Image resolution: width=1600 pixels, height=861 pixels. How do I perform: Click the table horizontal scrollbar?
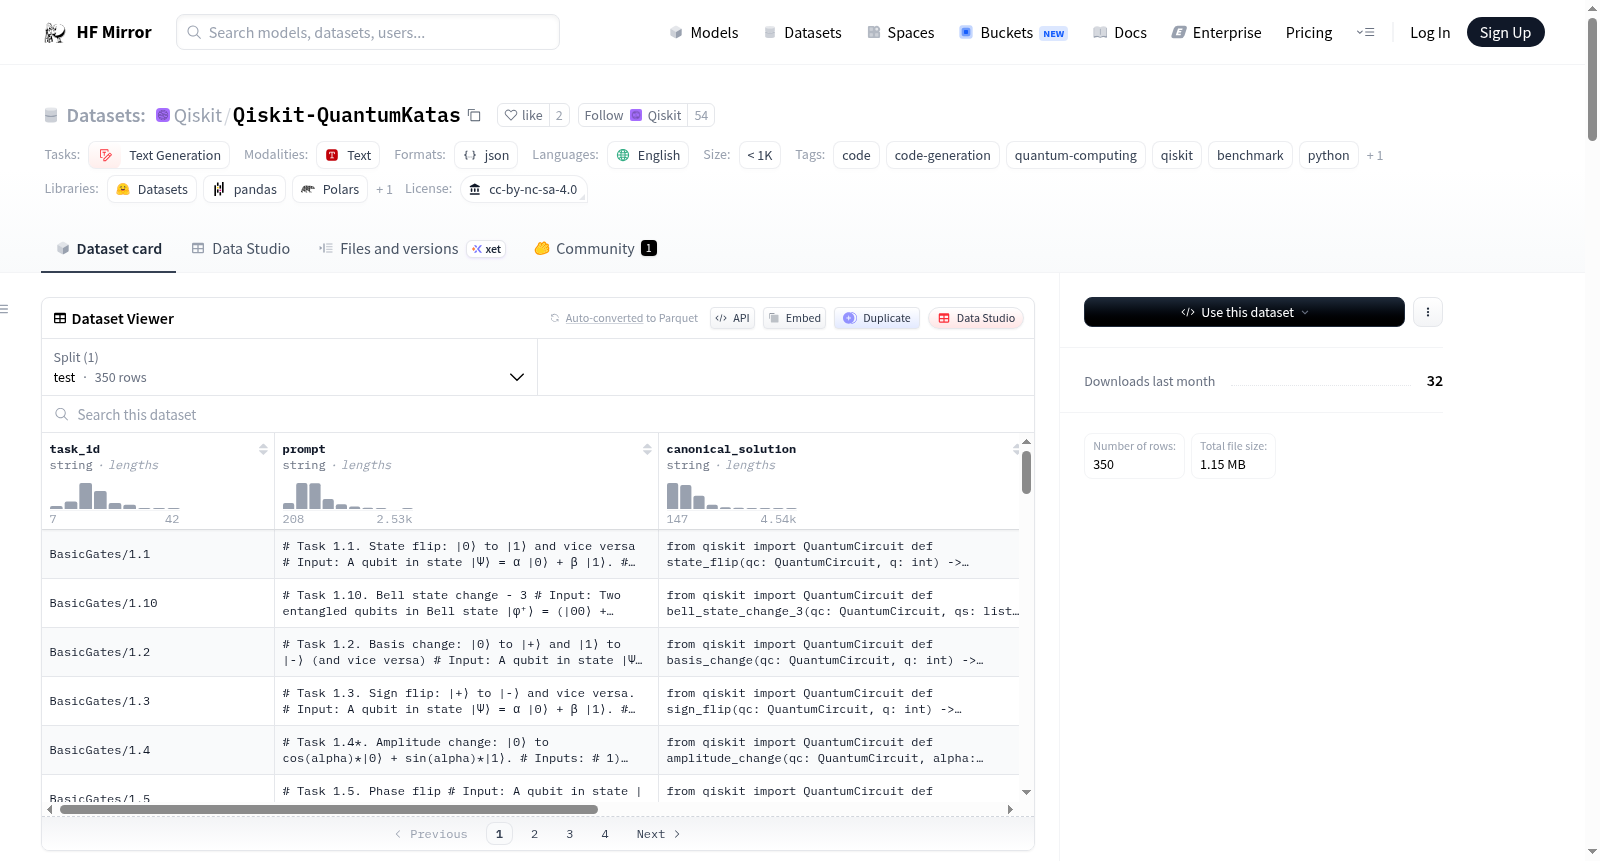point(329,810)
